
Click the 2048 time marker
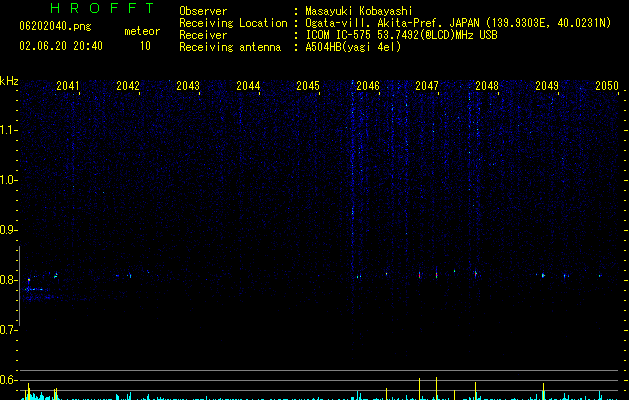click(x=487, y=86)
